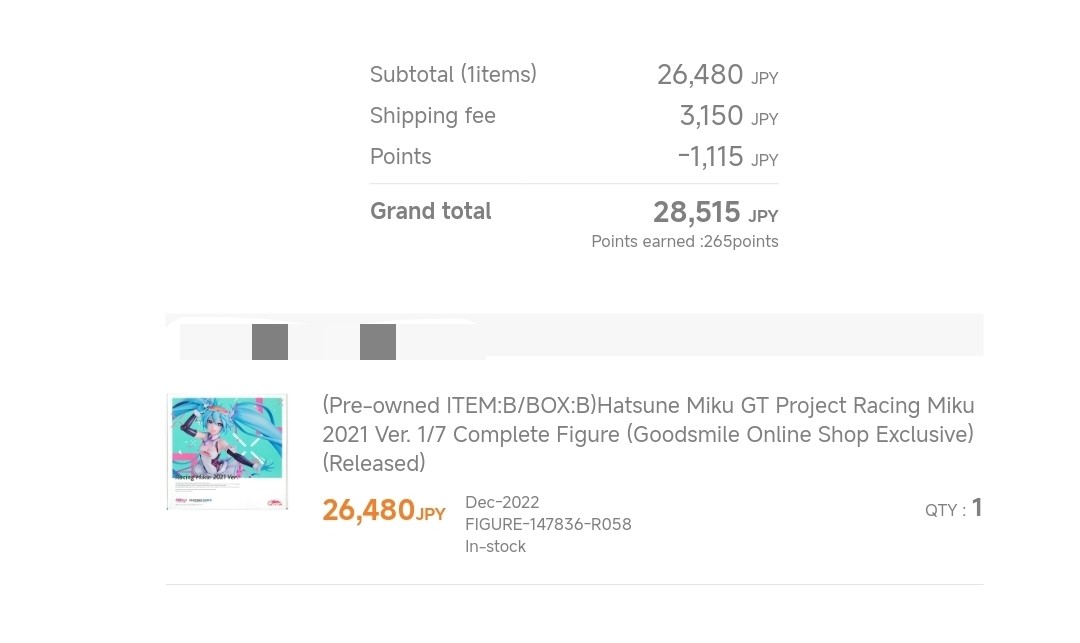Click the Dec-2022 release date text
1080x643 pixels.
pyautogui.click(x=502, y=502)
